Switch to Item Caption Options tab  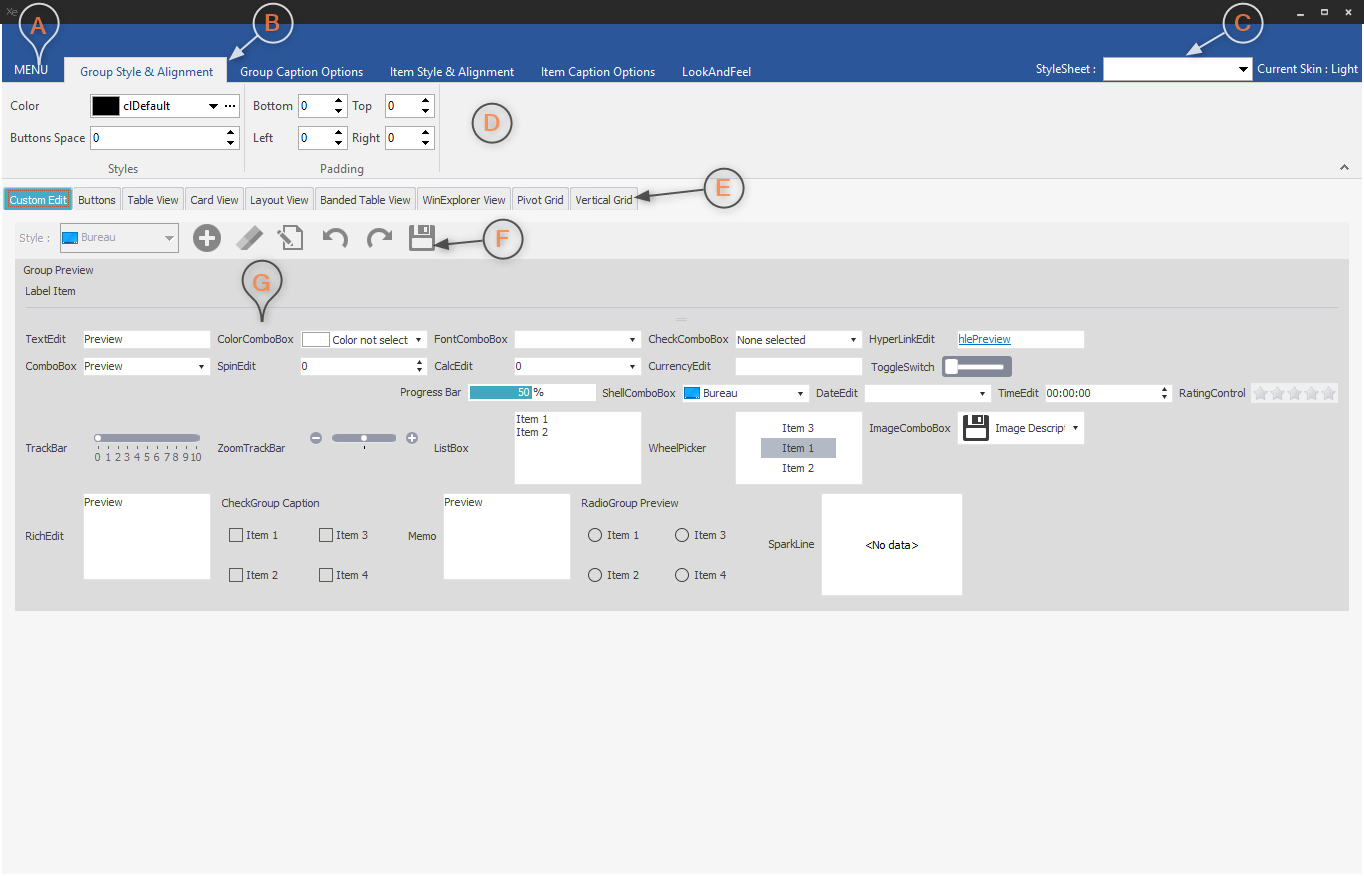[x=598, y=72]
